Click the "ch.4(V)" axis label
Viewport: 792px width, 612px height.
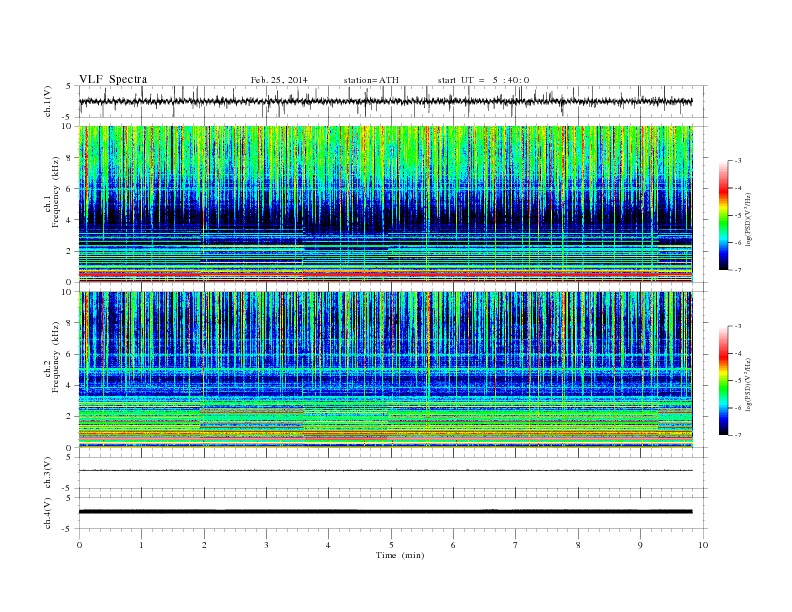(x=48, y=514)
